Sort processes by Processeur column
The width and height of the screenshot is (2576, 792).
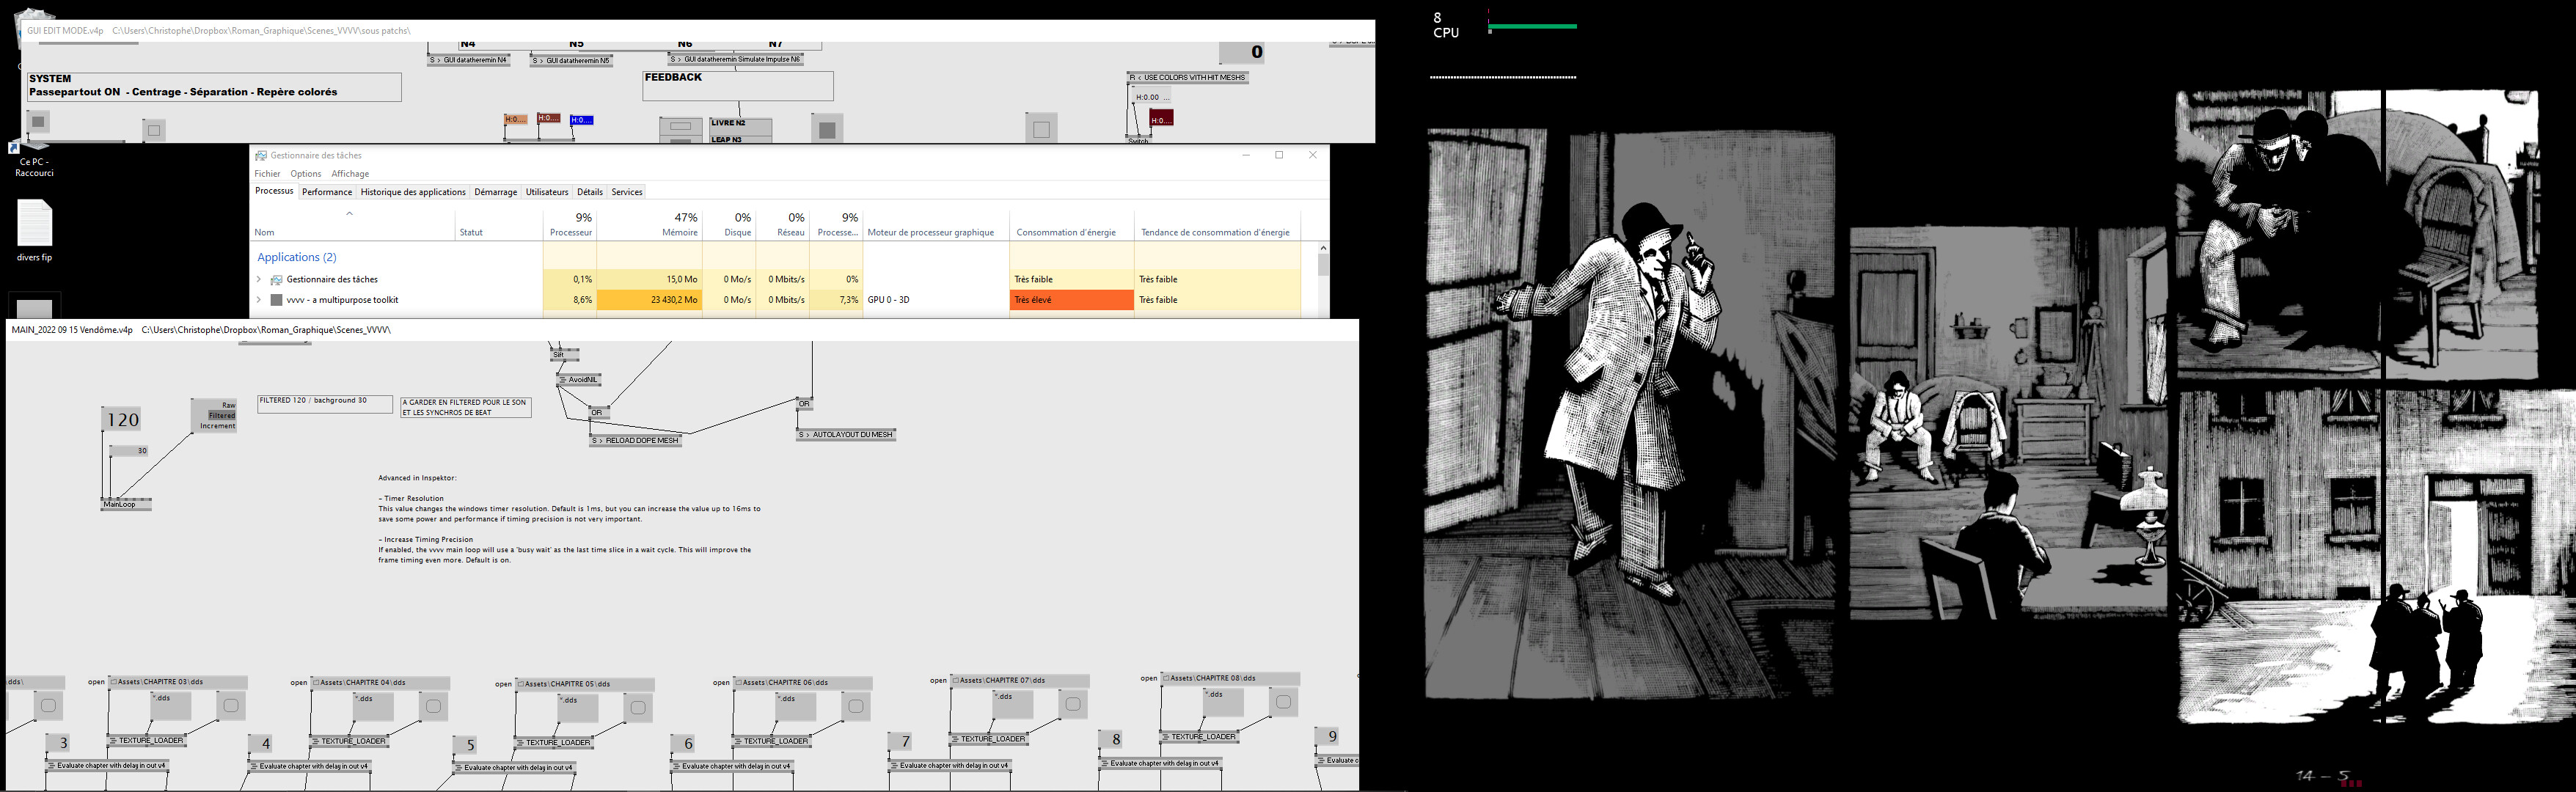(571, 225)
